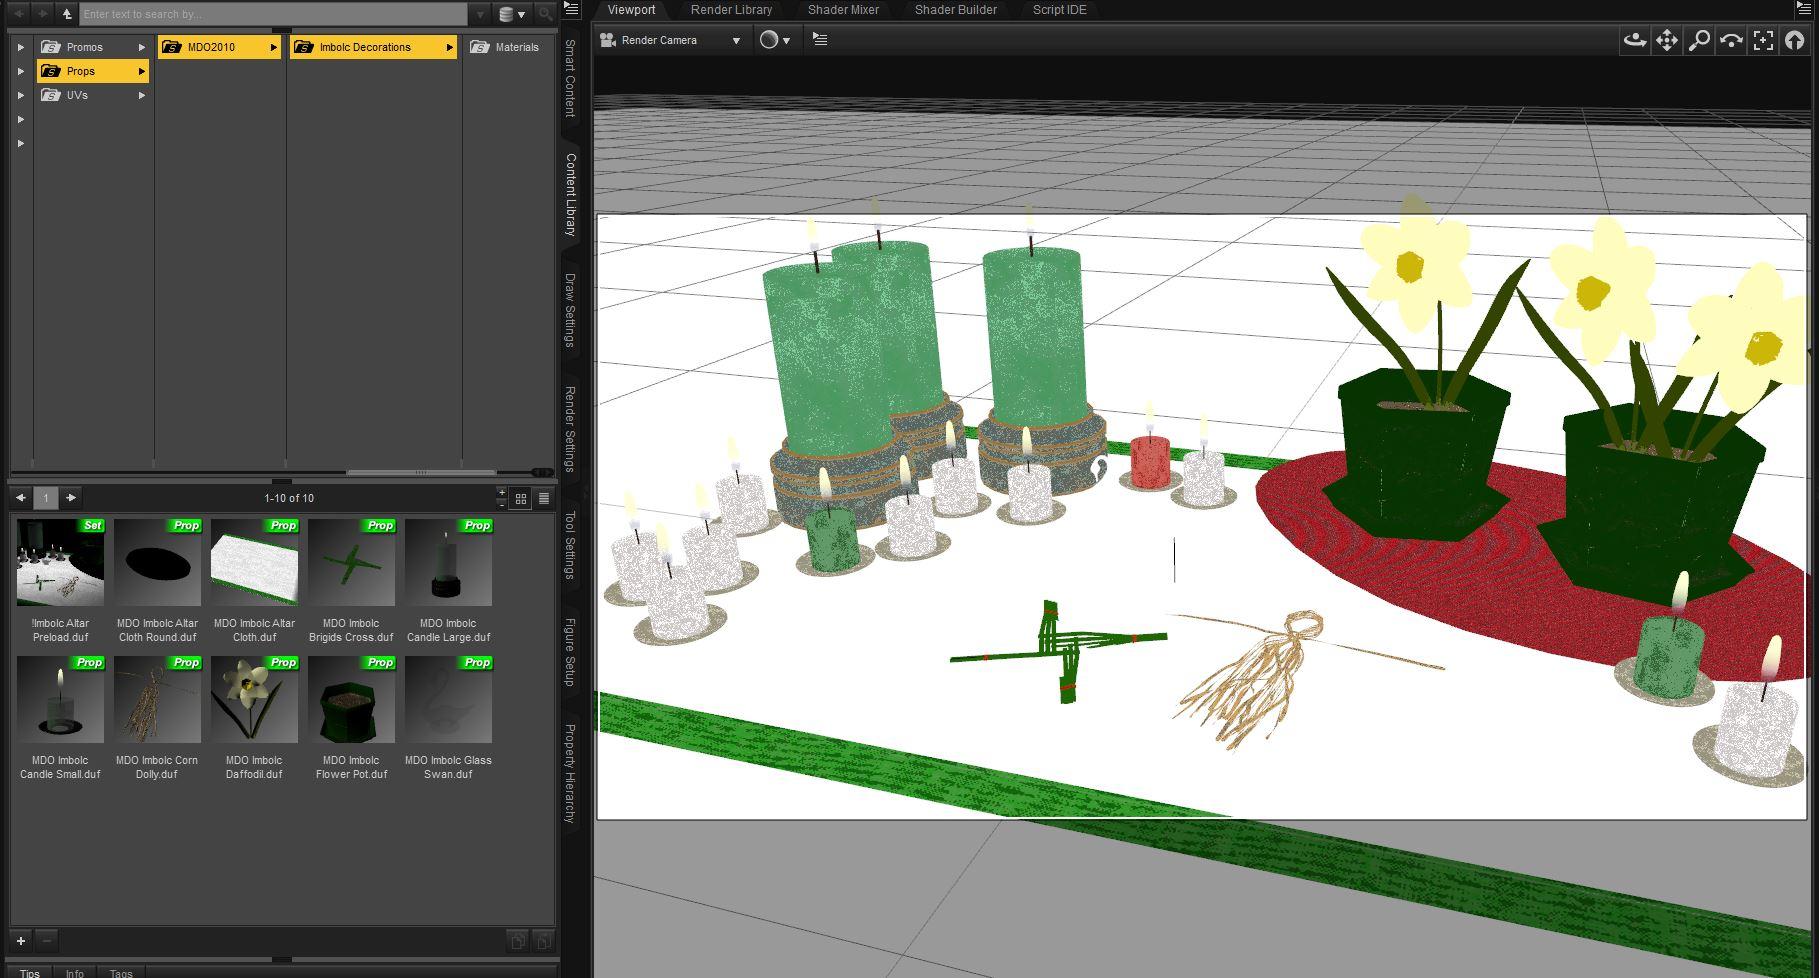Click the frame selection icon in viewport
Viewport: 1819px width, 978px height.
click(1763, 40)
